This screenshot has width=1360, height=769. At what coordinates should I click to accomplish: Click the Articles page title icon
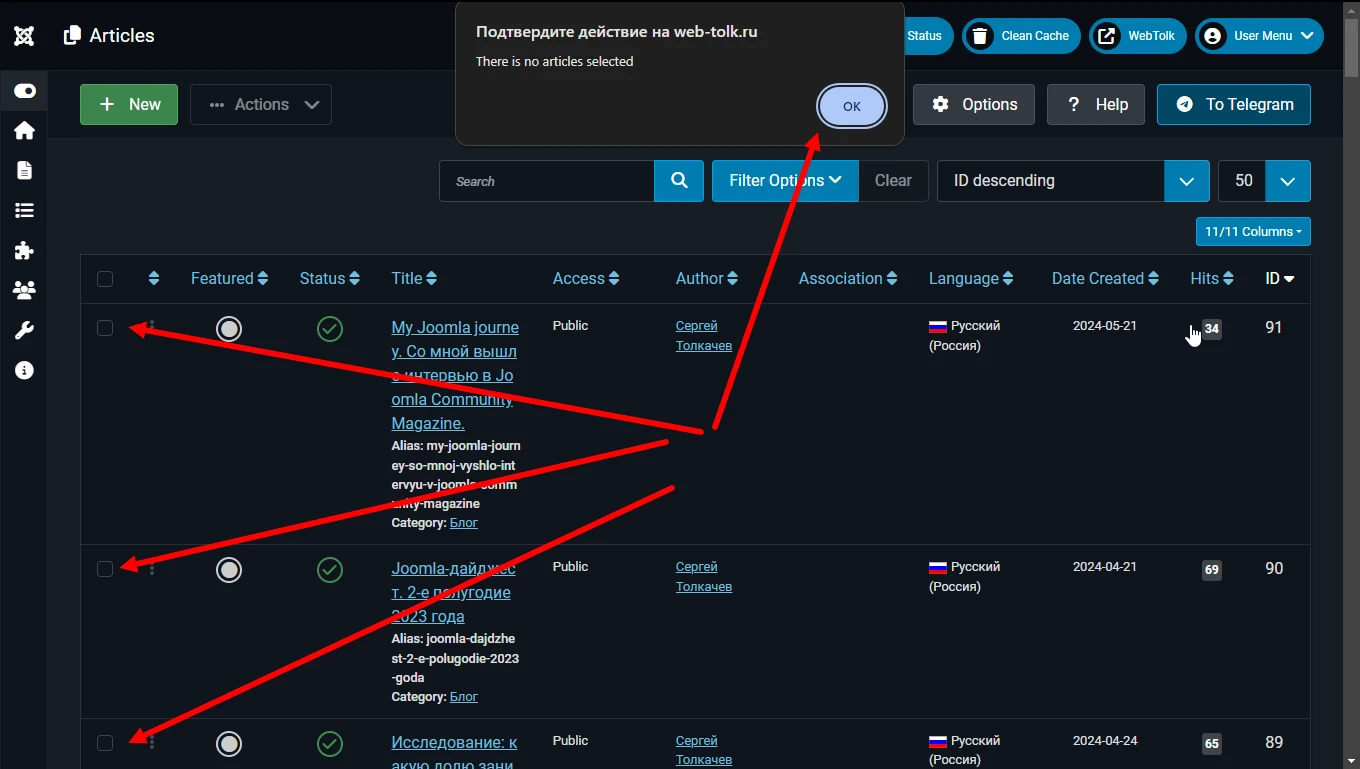pyautogui.click(x=72, y=36)
